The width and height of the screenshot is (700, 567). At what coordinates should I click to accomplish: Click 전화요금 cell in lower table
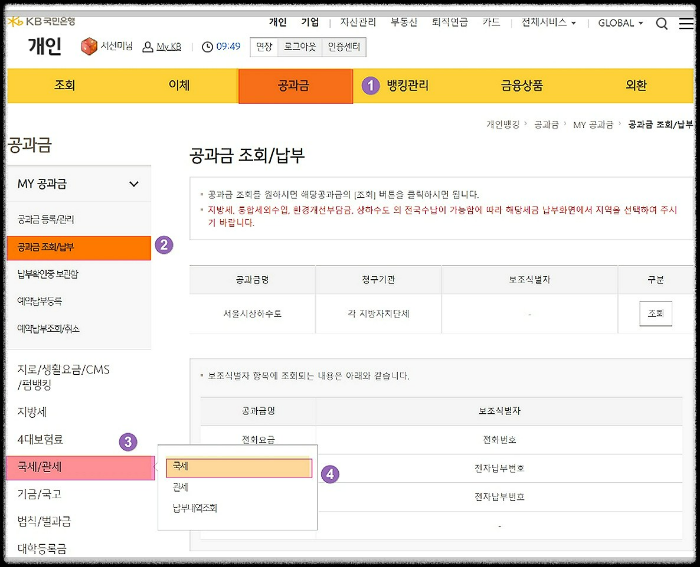click(x=258, y=439)
